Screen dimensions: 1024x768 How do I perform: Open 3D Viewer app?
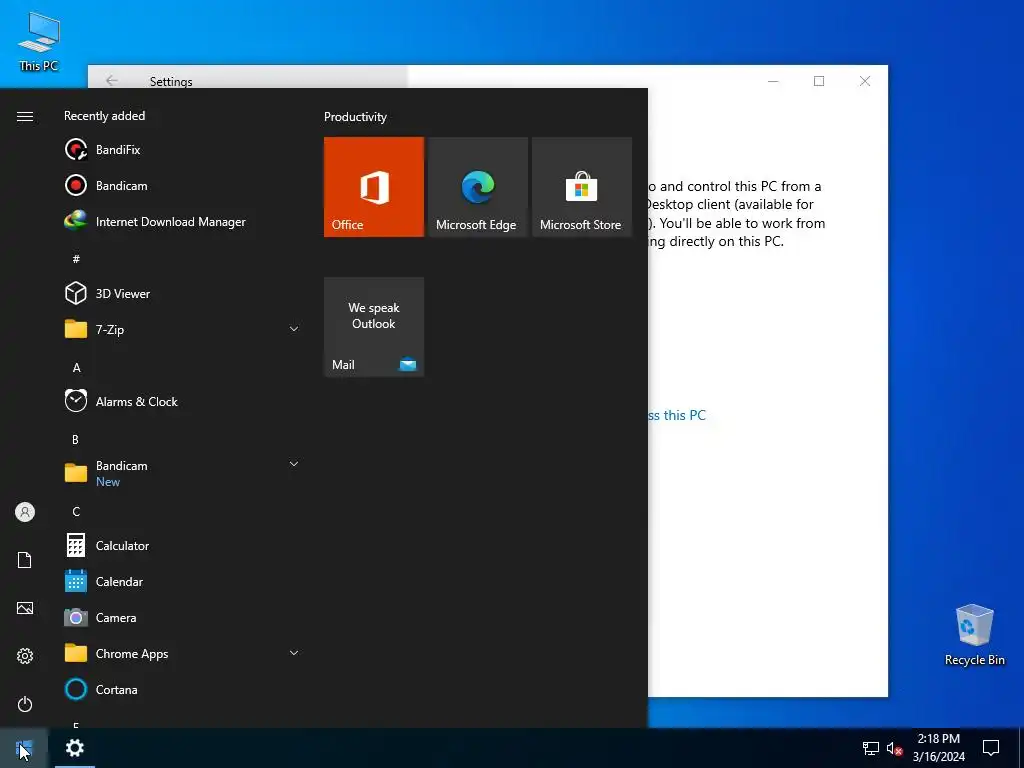[183, 294]
